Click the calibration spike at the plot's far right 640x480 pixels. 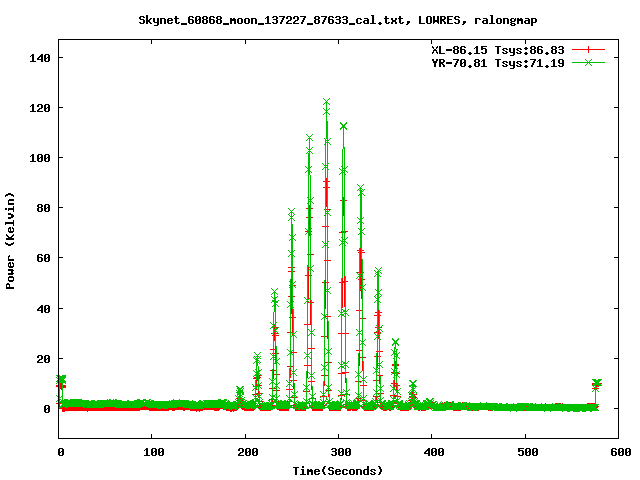596,394
